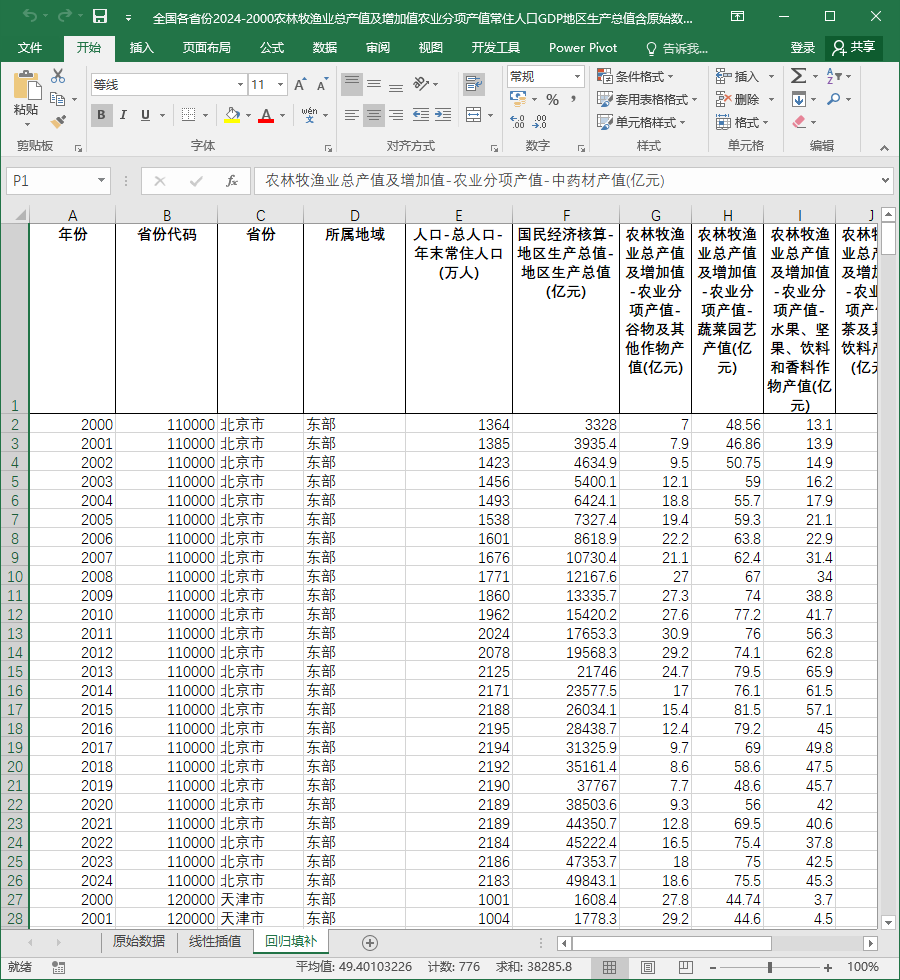Click the Increase Decimal icon
The width and height of the screenshot is (900, 980).
point(517,122)
